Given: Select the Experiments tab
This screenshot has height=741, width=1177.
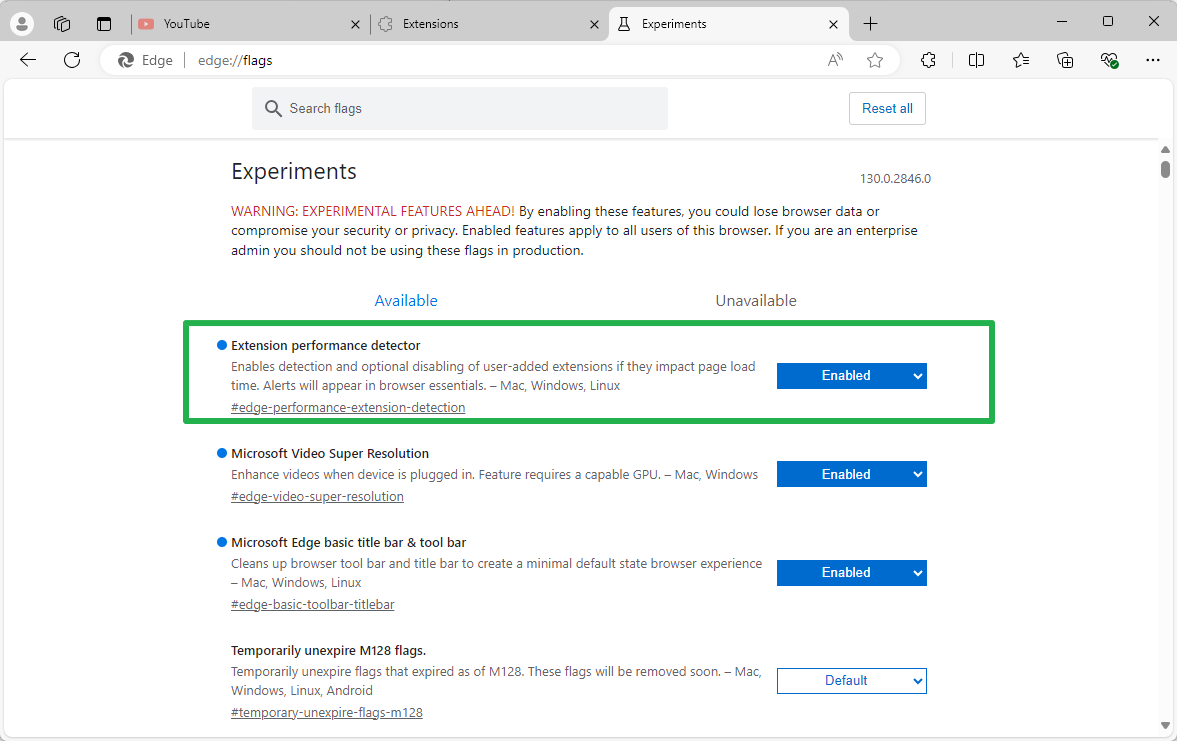Looking at the screenshot, I should click(728, 24).
